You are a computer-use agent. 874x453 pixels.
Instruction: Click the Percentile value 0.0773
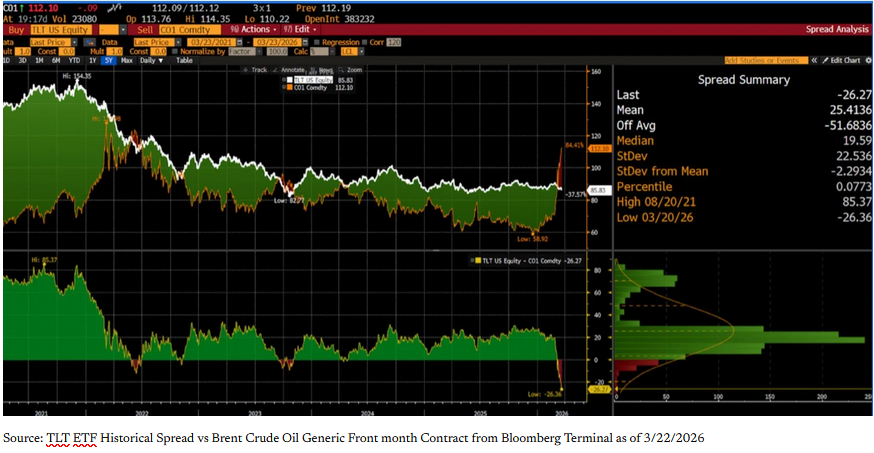(853, 187)
